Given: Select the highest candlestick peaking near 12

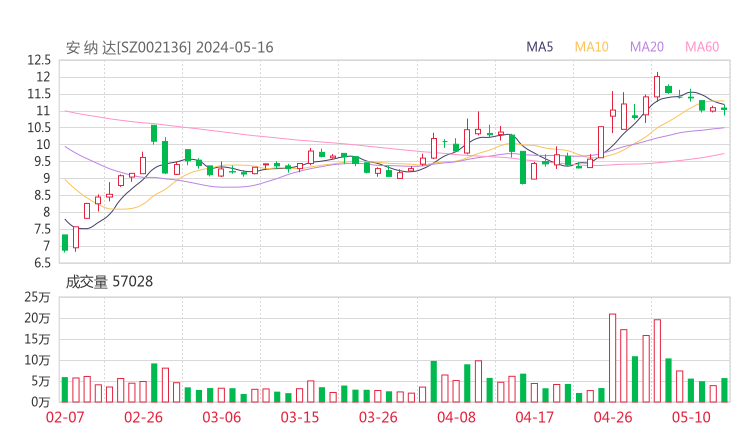Looking at the screenshot, I should (x=657, y=86).
